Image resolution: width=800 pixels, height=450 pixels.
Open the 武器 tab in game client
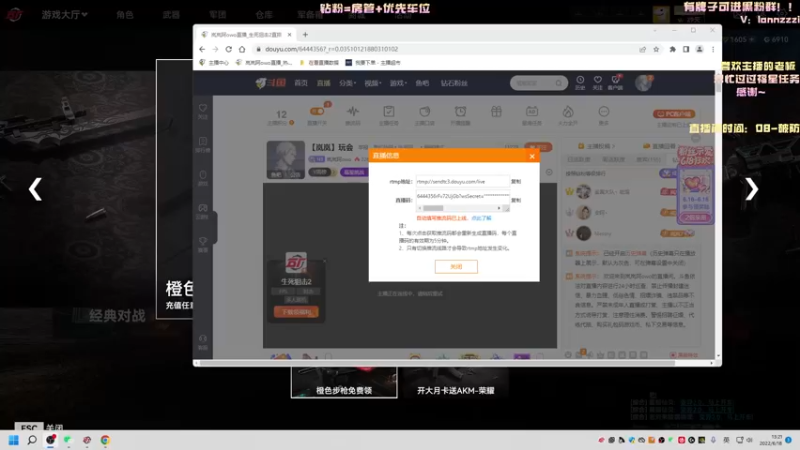(x=171, y=15)
